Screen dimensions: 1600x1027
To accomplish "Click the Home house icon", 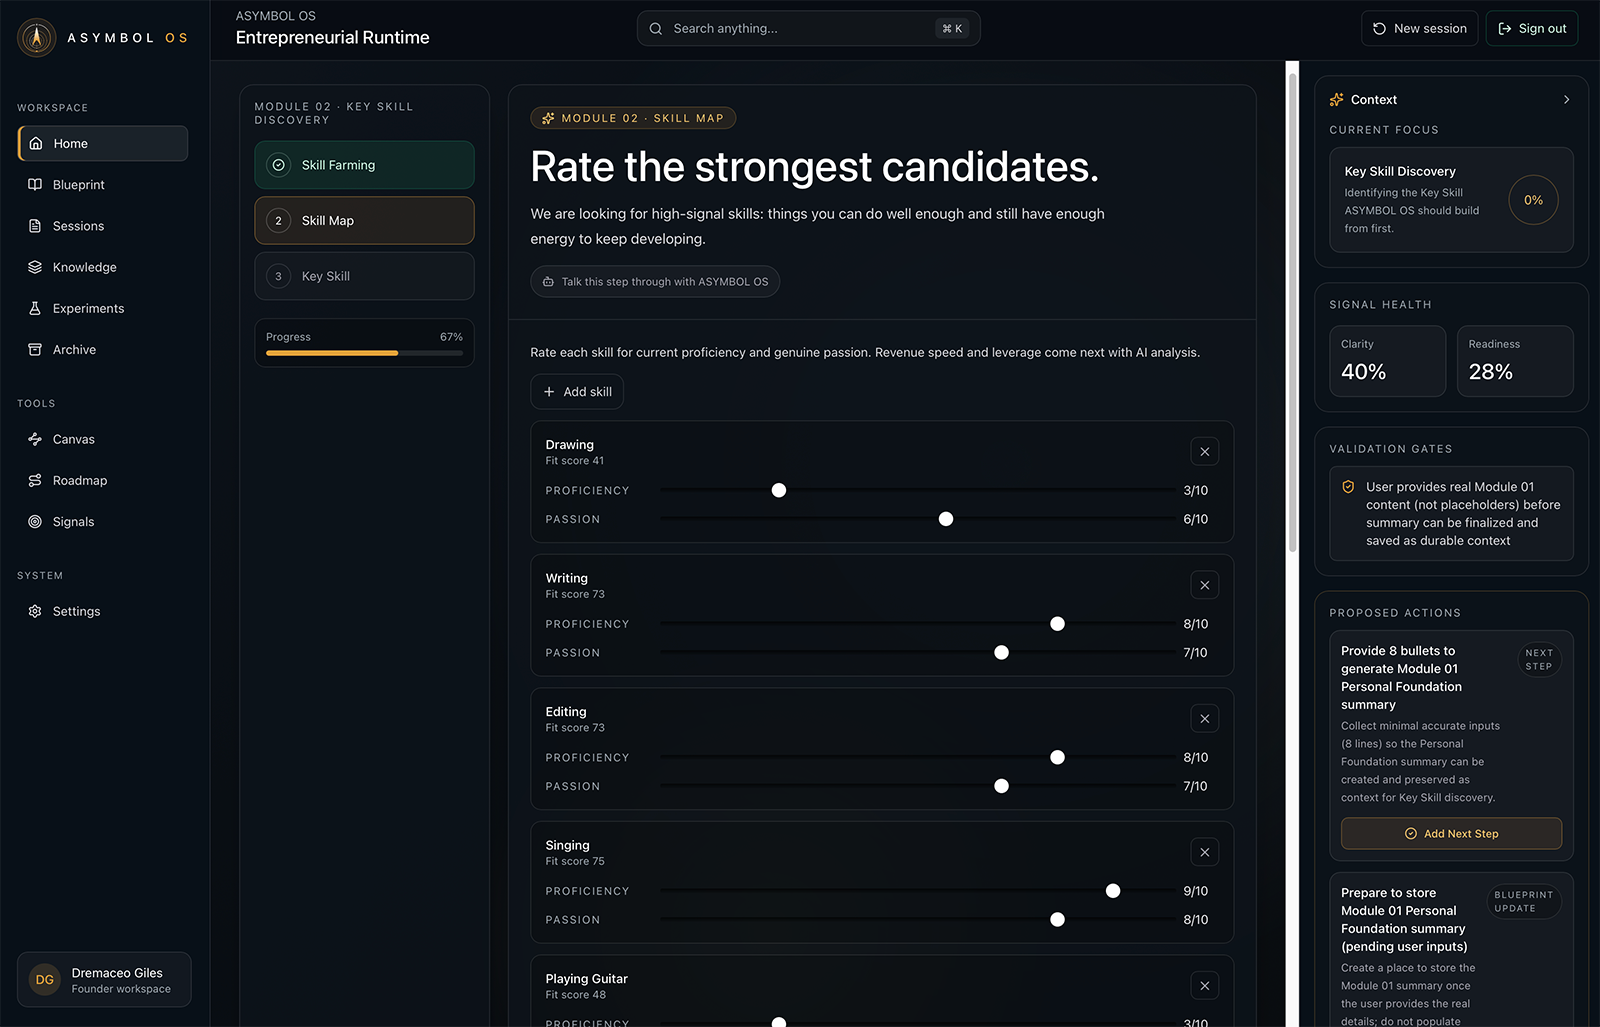I will pos(36,143).
